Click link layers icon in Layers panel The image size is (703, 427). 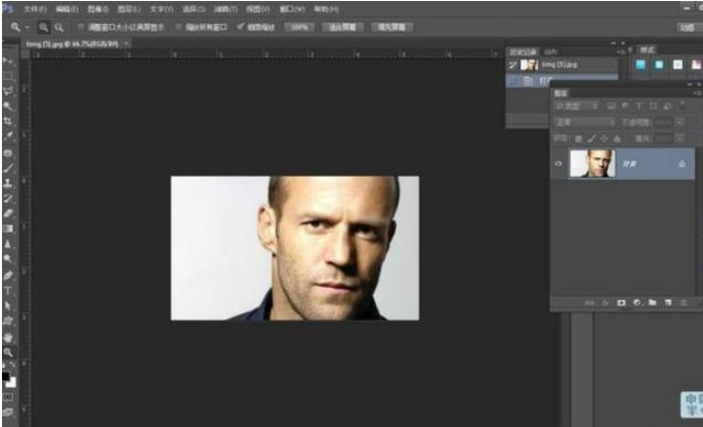pyautogui.click(x=590, y=303)
